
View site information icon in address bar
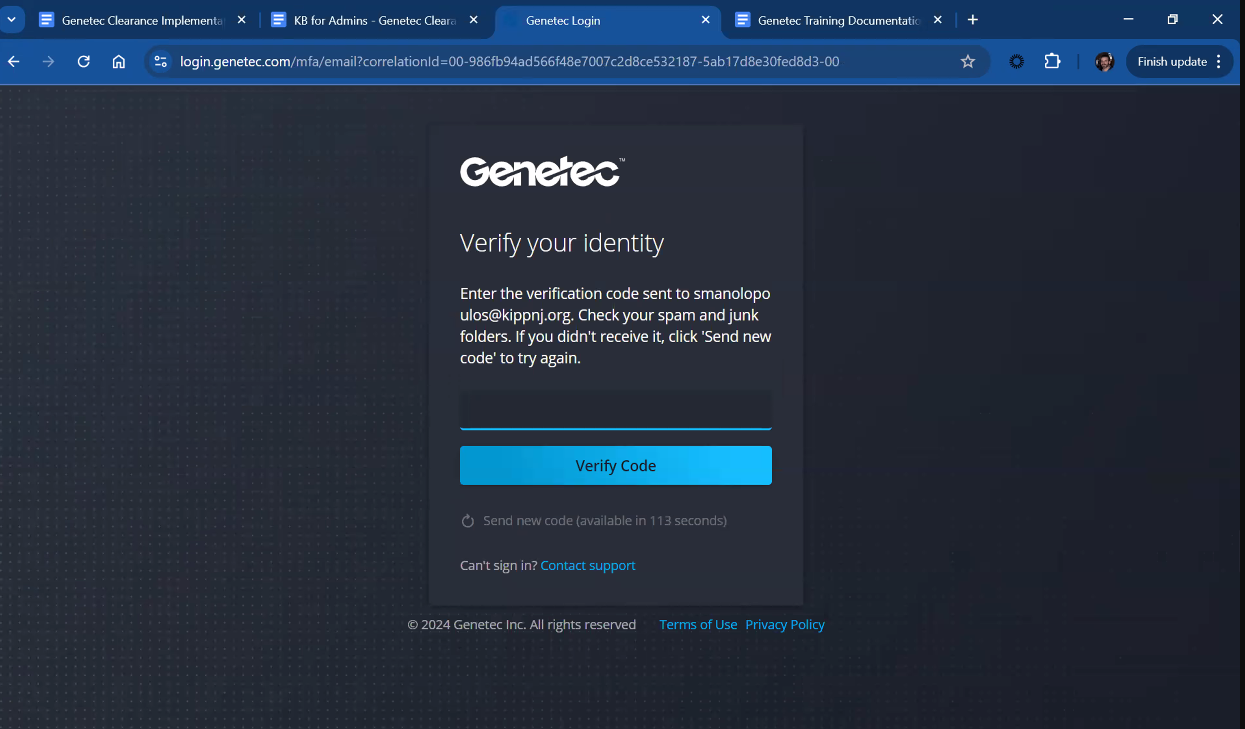[160, 62]
